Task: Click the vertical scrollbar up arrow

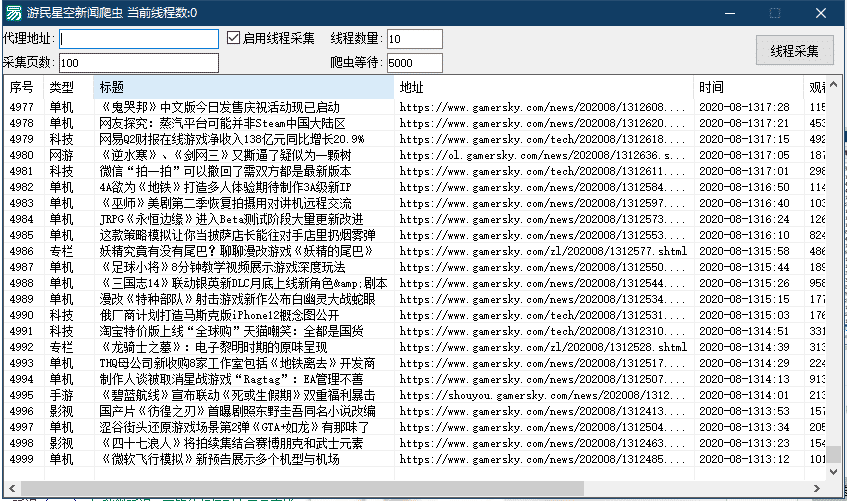Action: point(835,85)
